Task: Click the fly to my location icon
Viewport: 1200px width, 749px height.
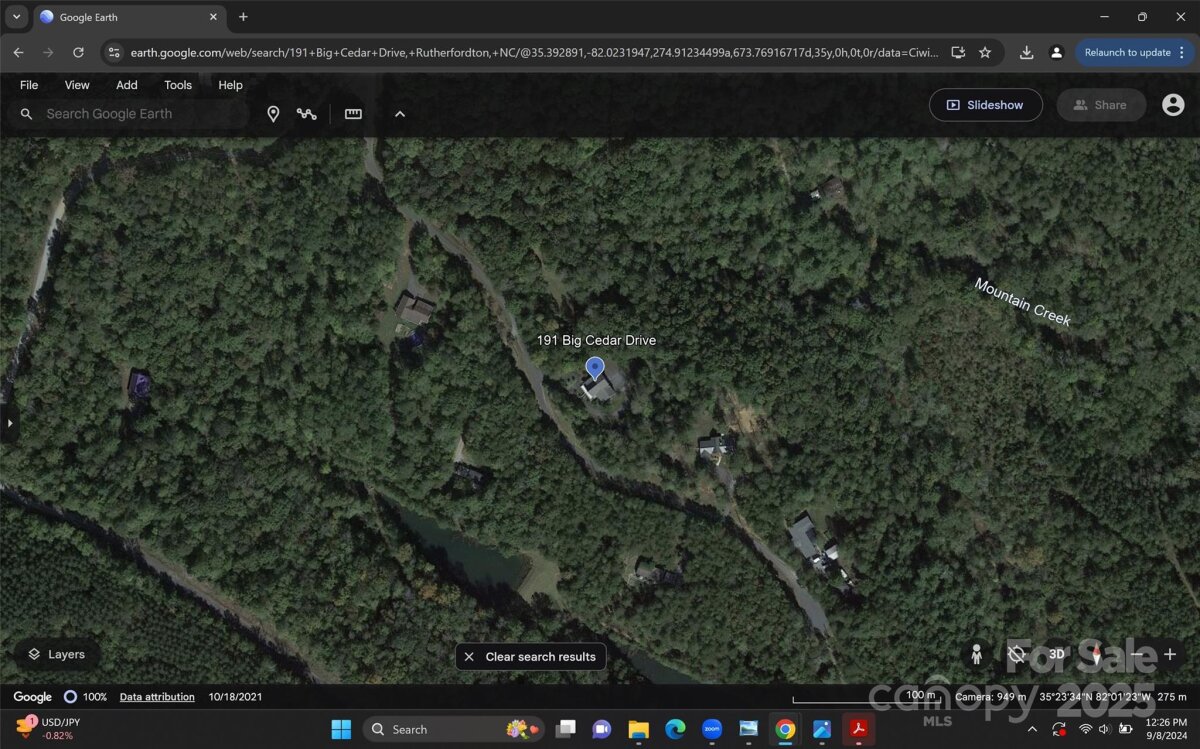Action: 1017,655
